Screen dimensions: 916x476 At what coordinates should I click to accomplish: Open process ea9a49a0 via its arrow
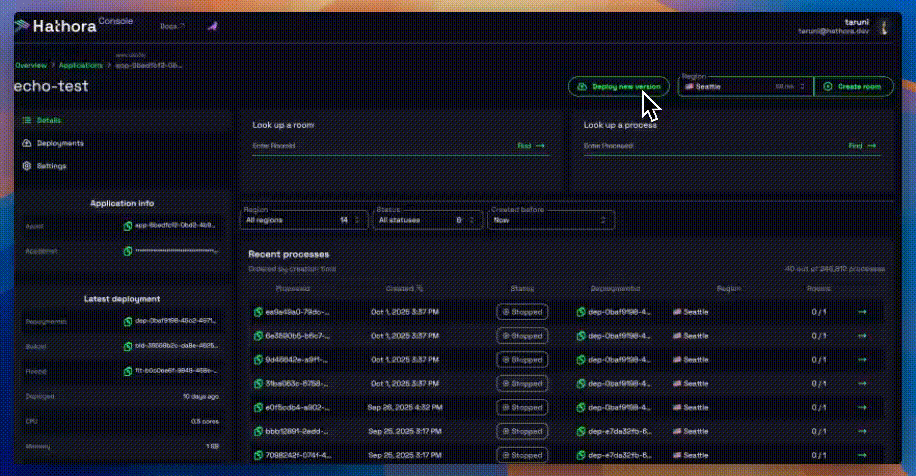coord(862,312)
